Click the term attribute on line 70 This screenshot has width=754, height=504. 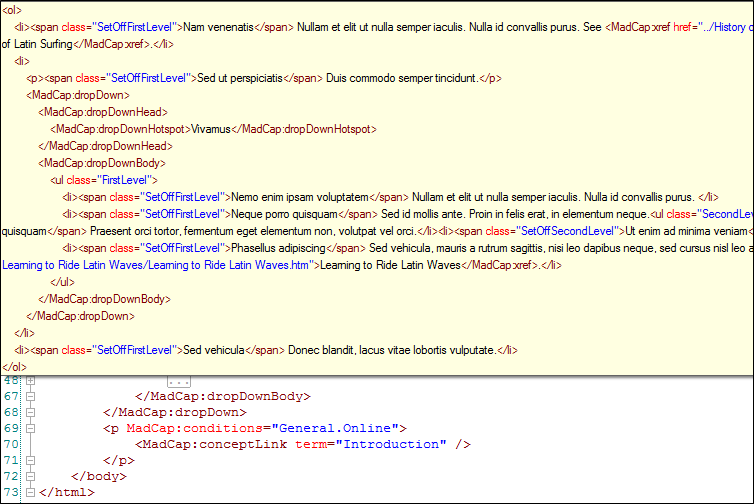coord(311,444)
